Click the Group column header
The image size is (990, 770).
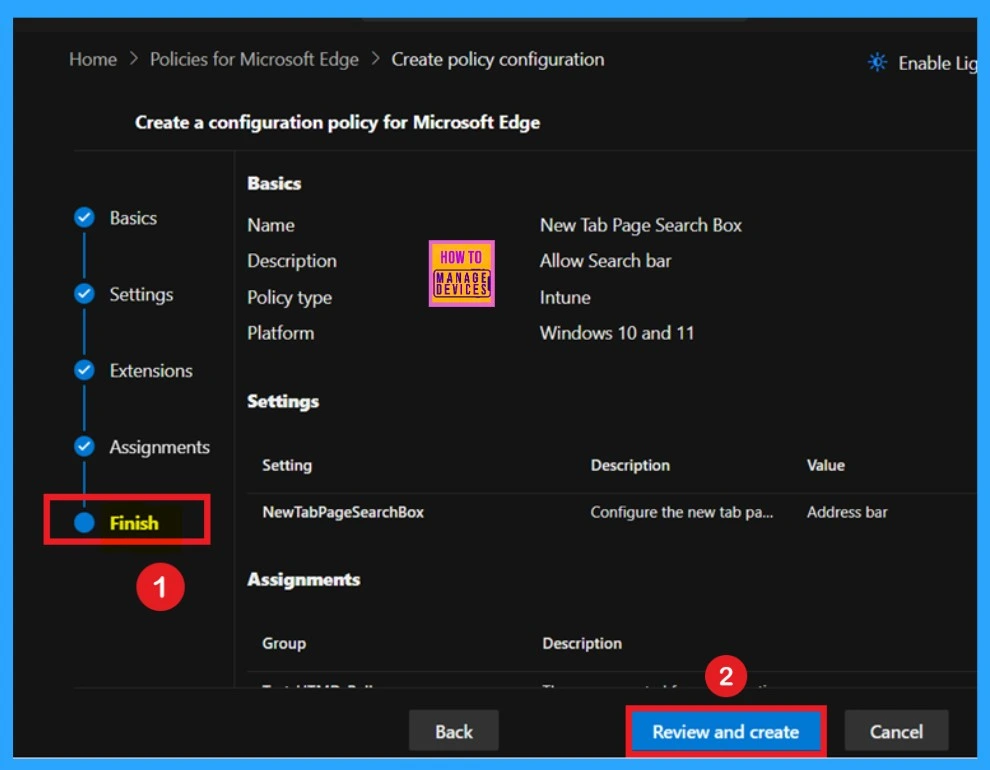coord(284,643)
